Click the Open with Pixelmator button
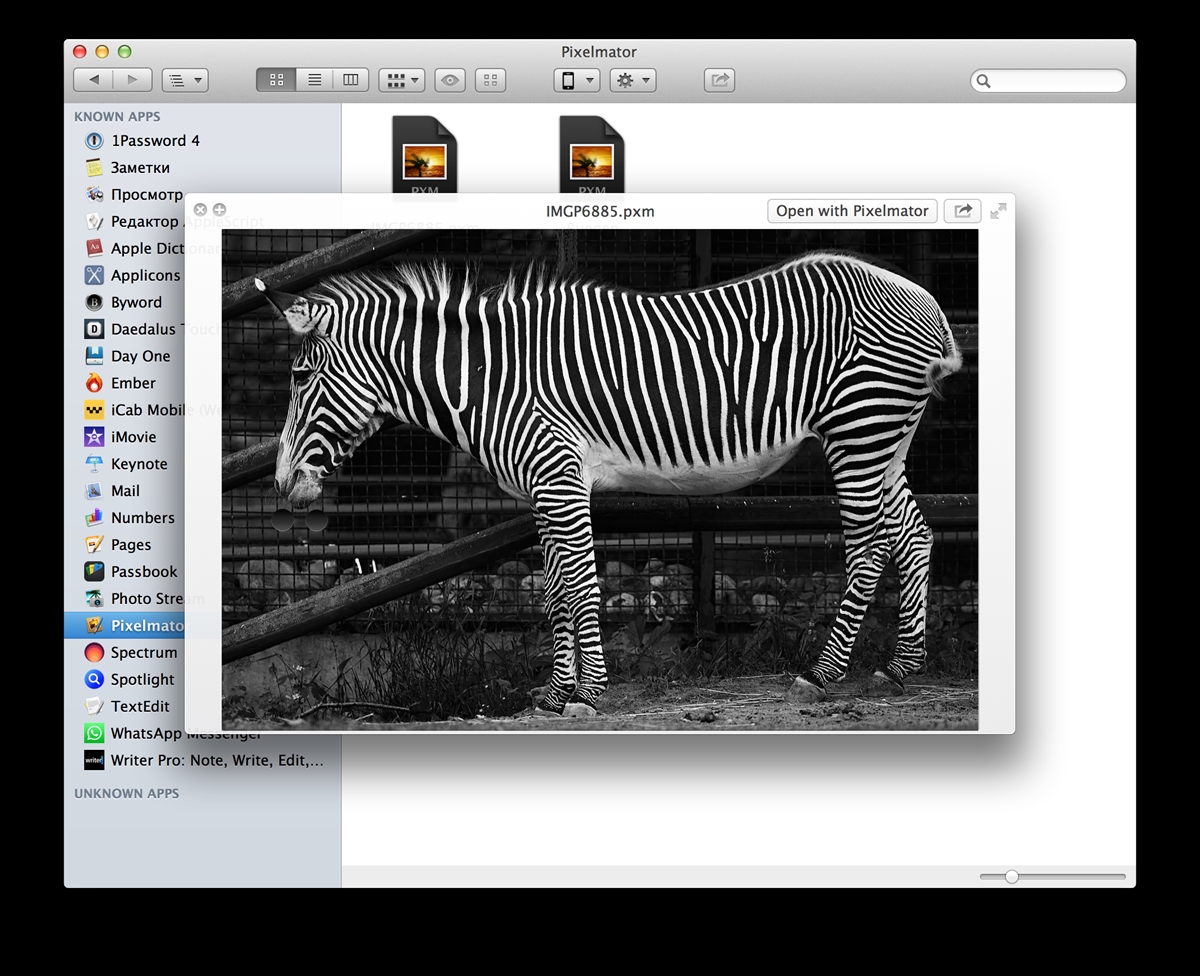 (x=852, y=211)
